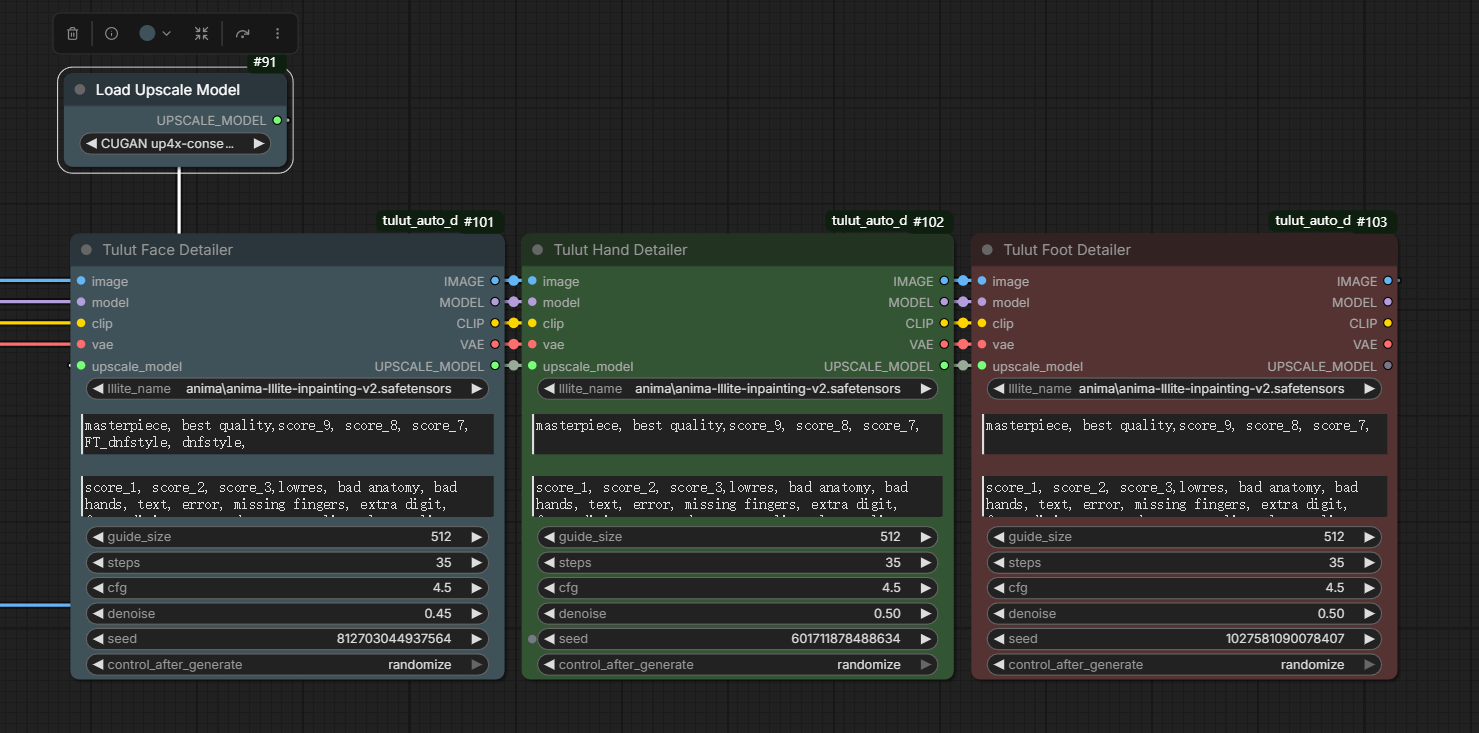The height and width of the screenshot is (733, 1479).
Task: Increase cfg on Foot Detailer with right arrow
Action: [1369, 588]
